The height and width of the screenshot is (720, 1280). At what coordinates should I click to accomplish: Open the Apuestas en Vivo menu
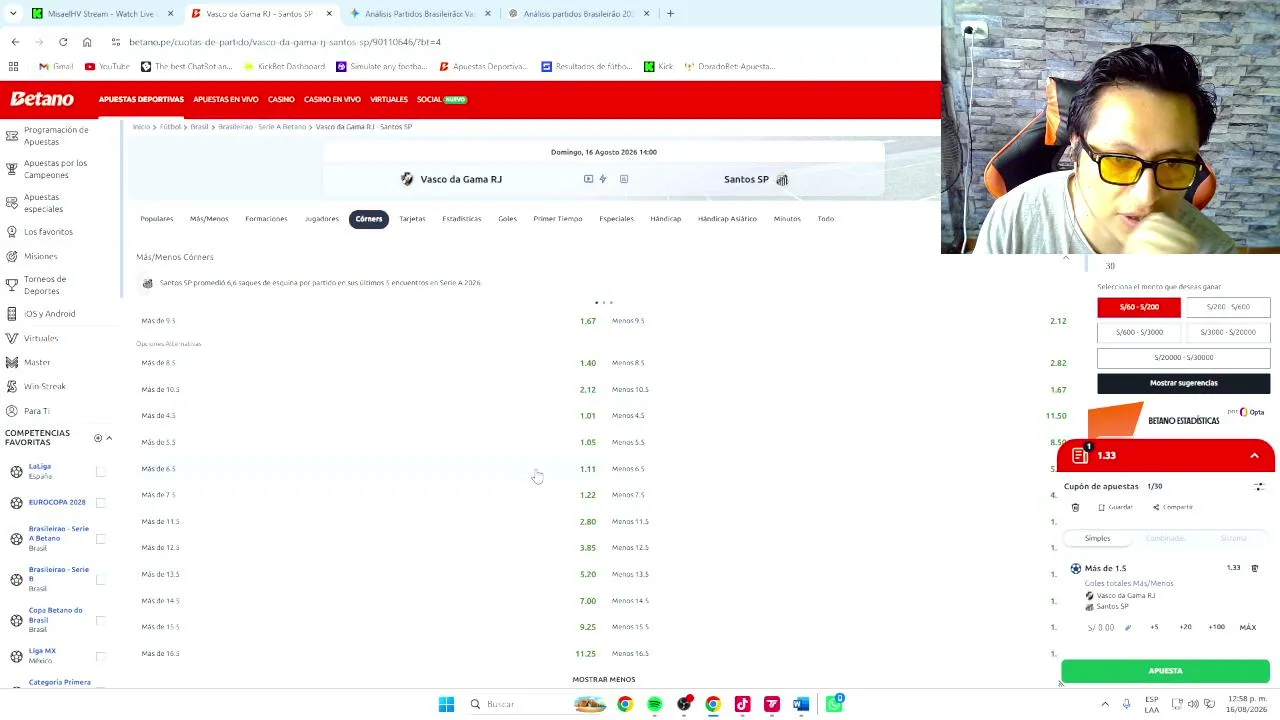coord(225,99)
